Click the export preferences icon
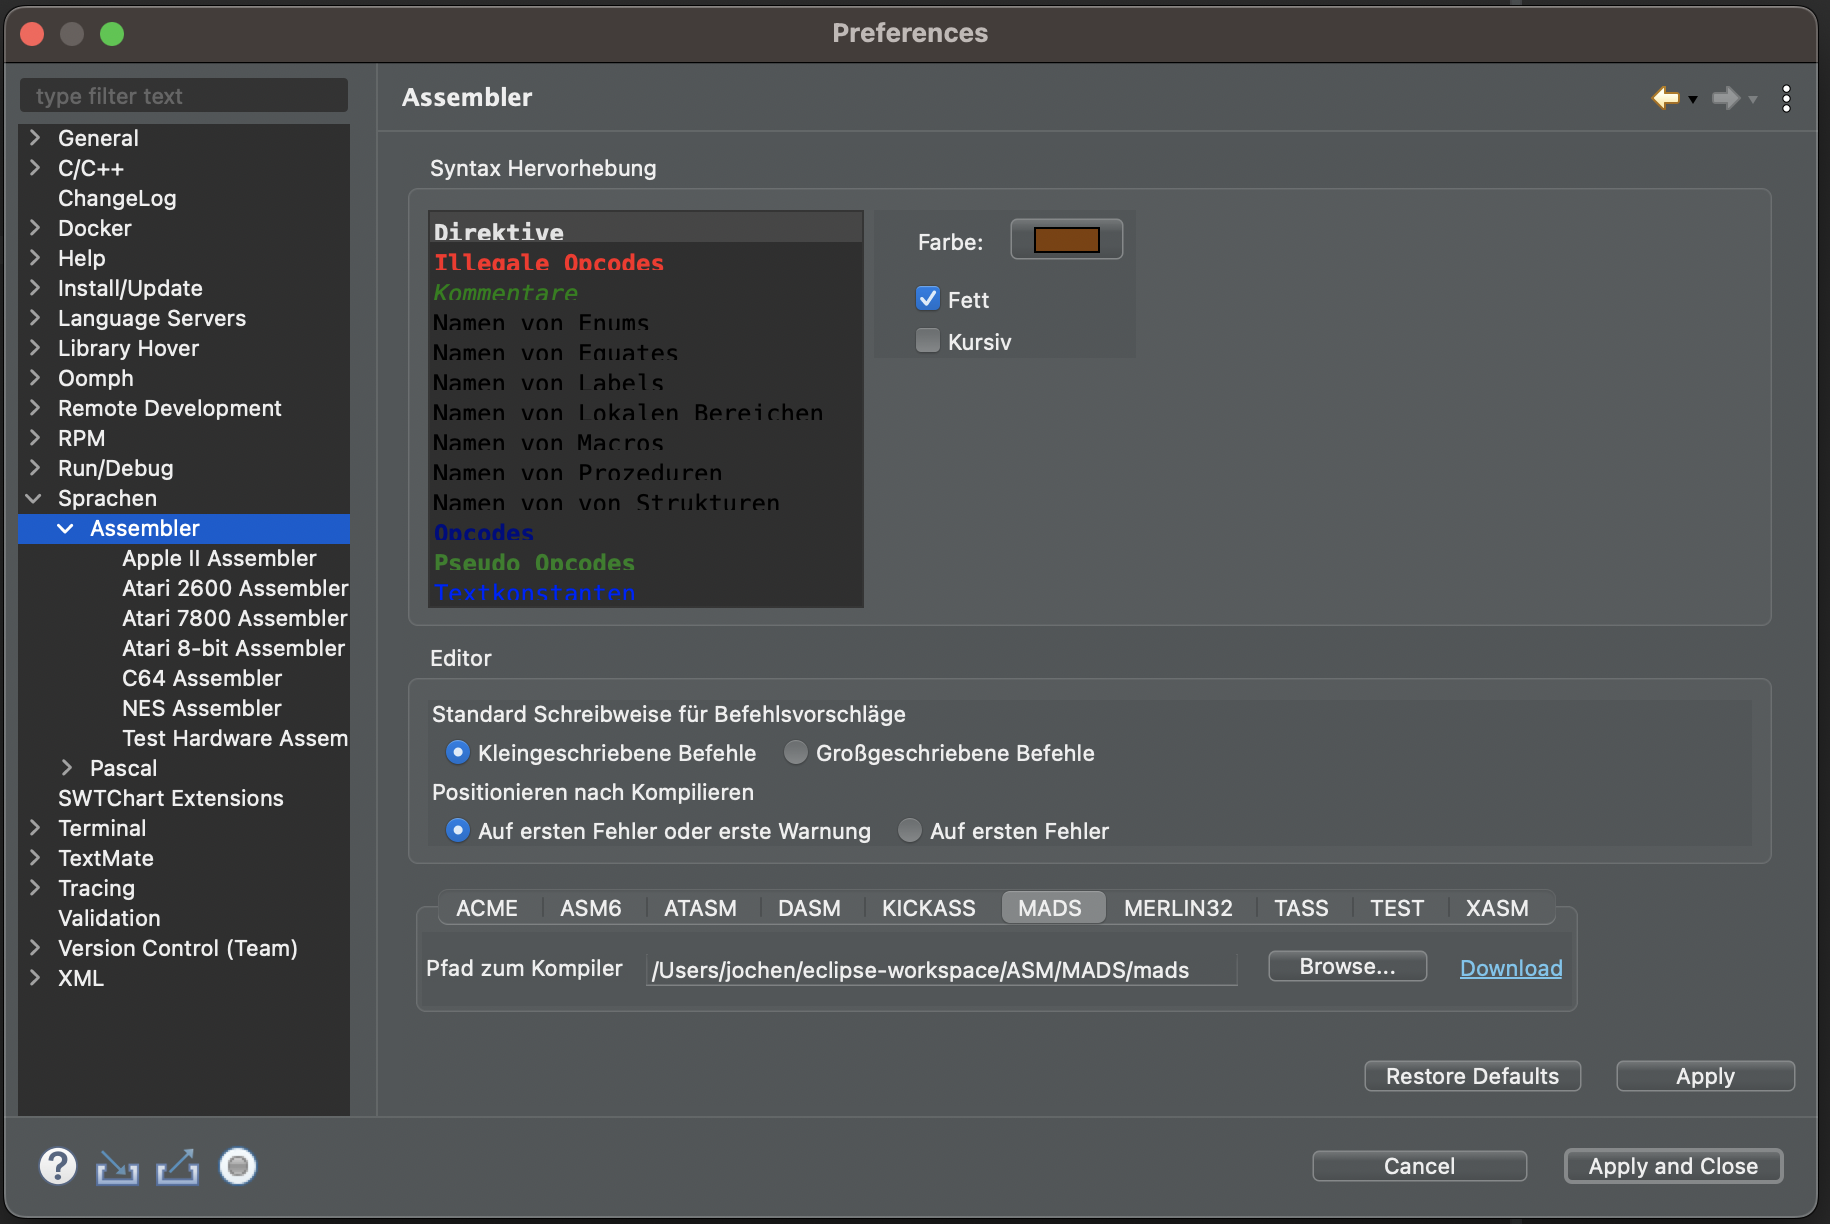 click(177, 1167)
